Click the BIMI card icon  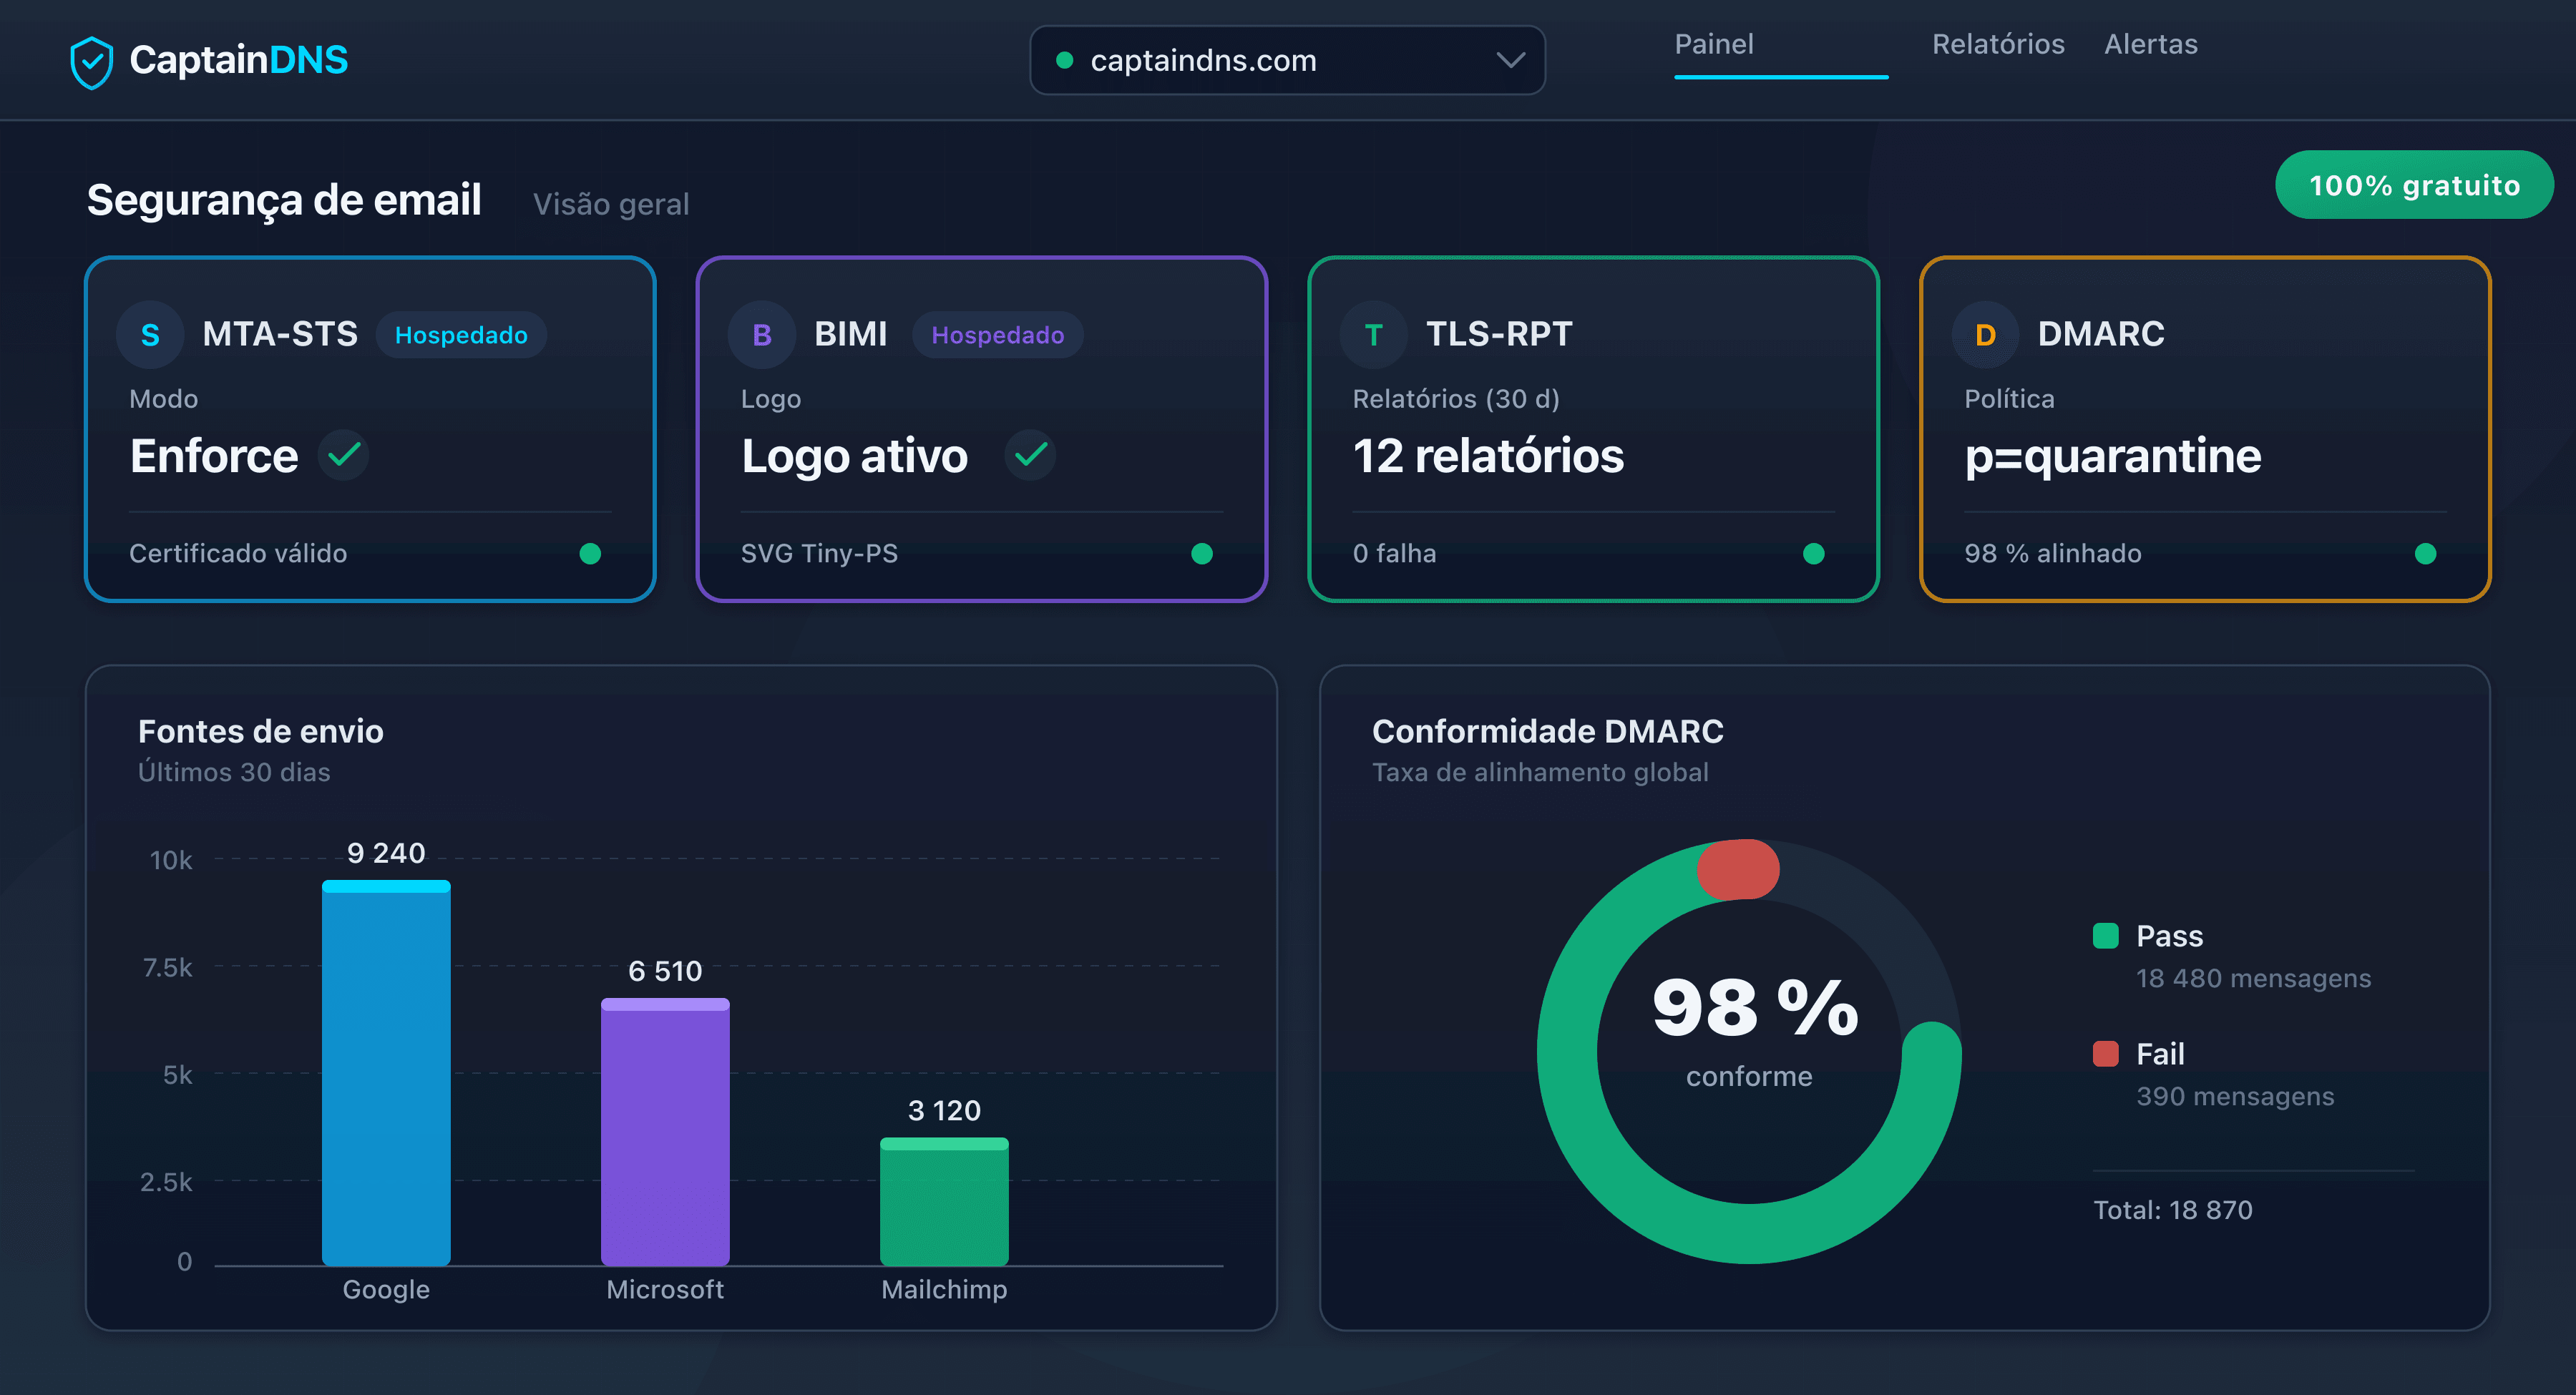[762, 334]
